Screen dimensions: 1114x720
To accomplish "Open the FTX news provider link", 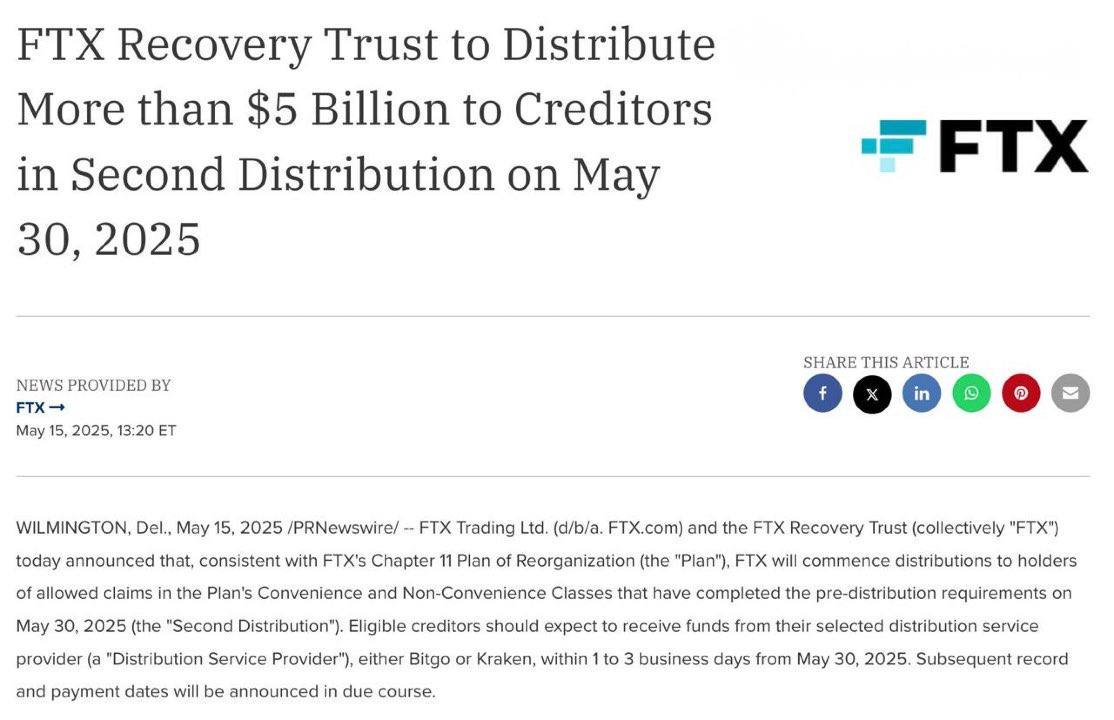I will [x=30, y=408].
